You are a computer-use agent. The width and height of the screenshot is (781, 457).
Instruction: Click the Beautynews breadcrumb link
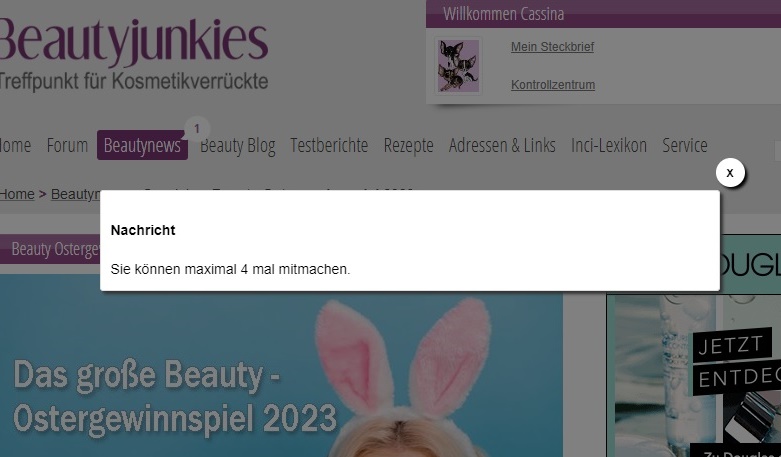76,194
